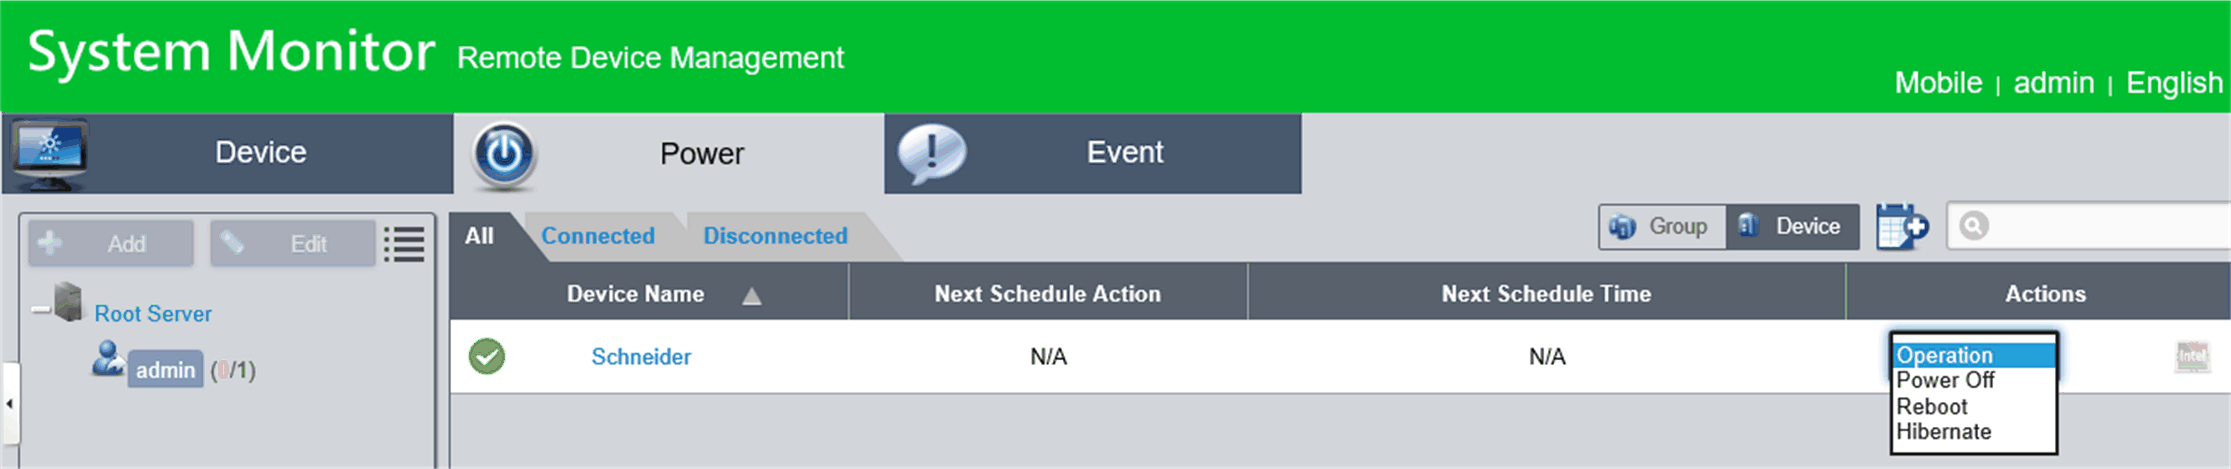Viewport: 2231px width, 469px height.
Task: Collapse the Root Server tree node
Action: [39, 311]
